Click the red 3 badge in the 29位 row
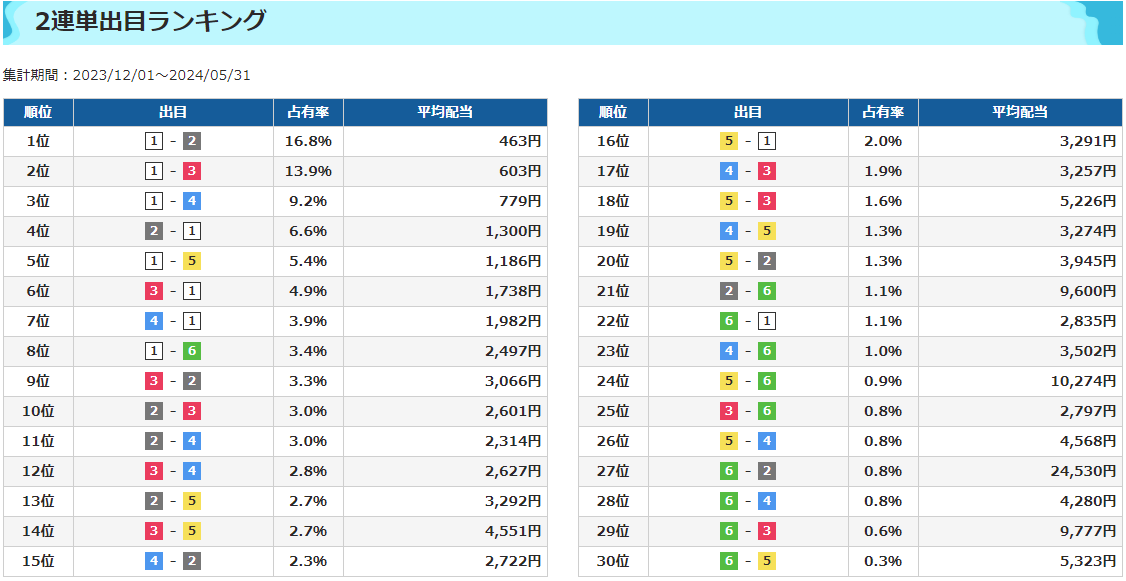 (x=767, y=531)
